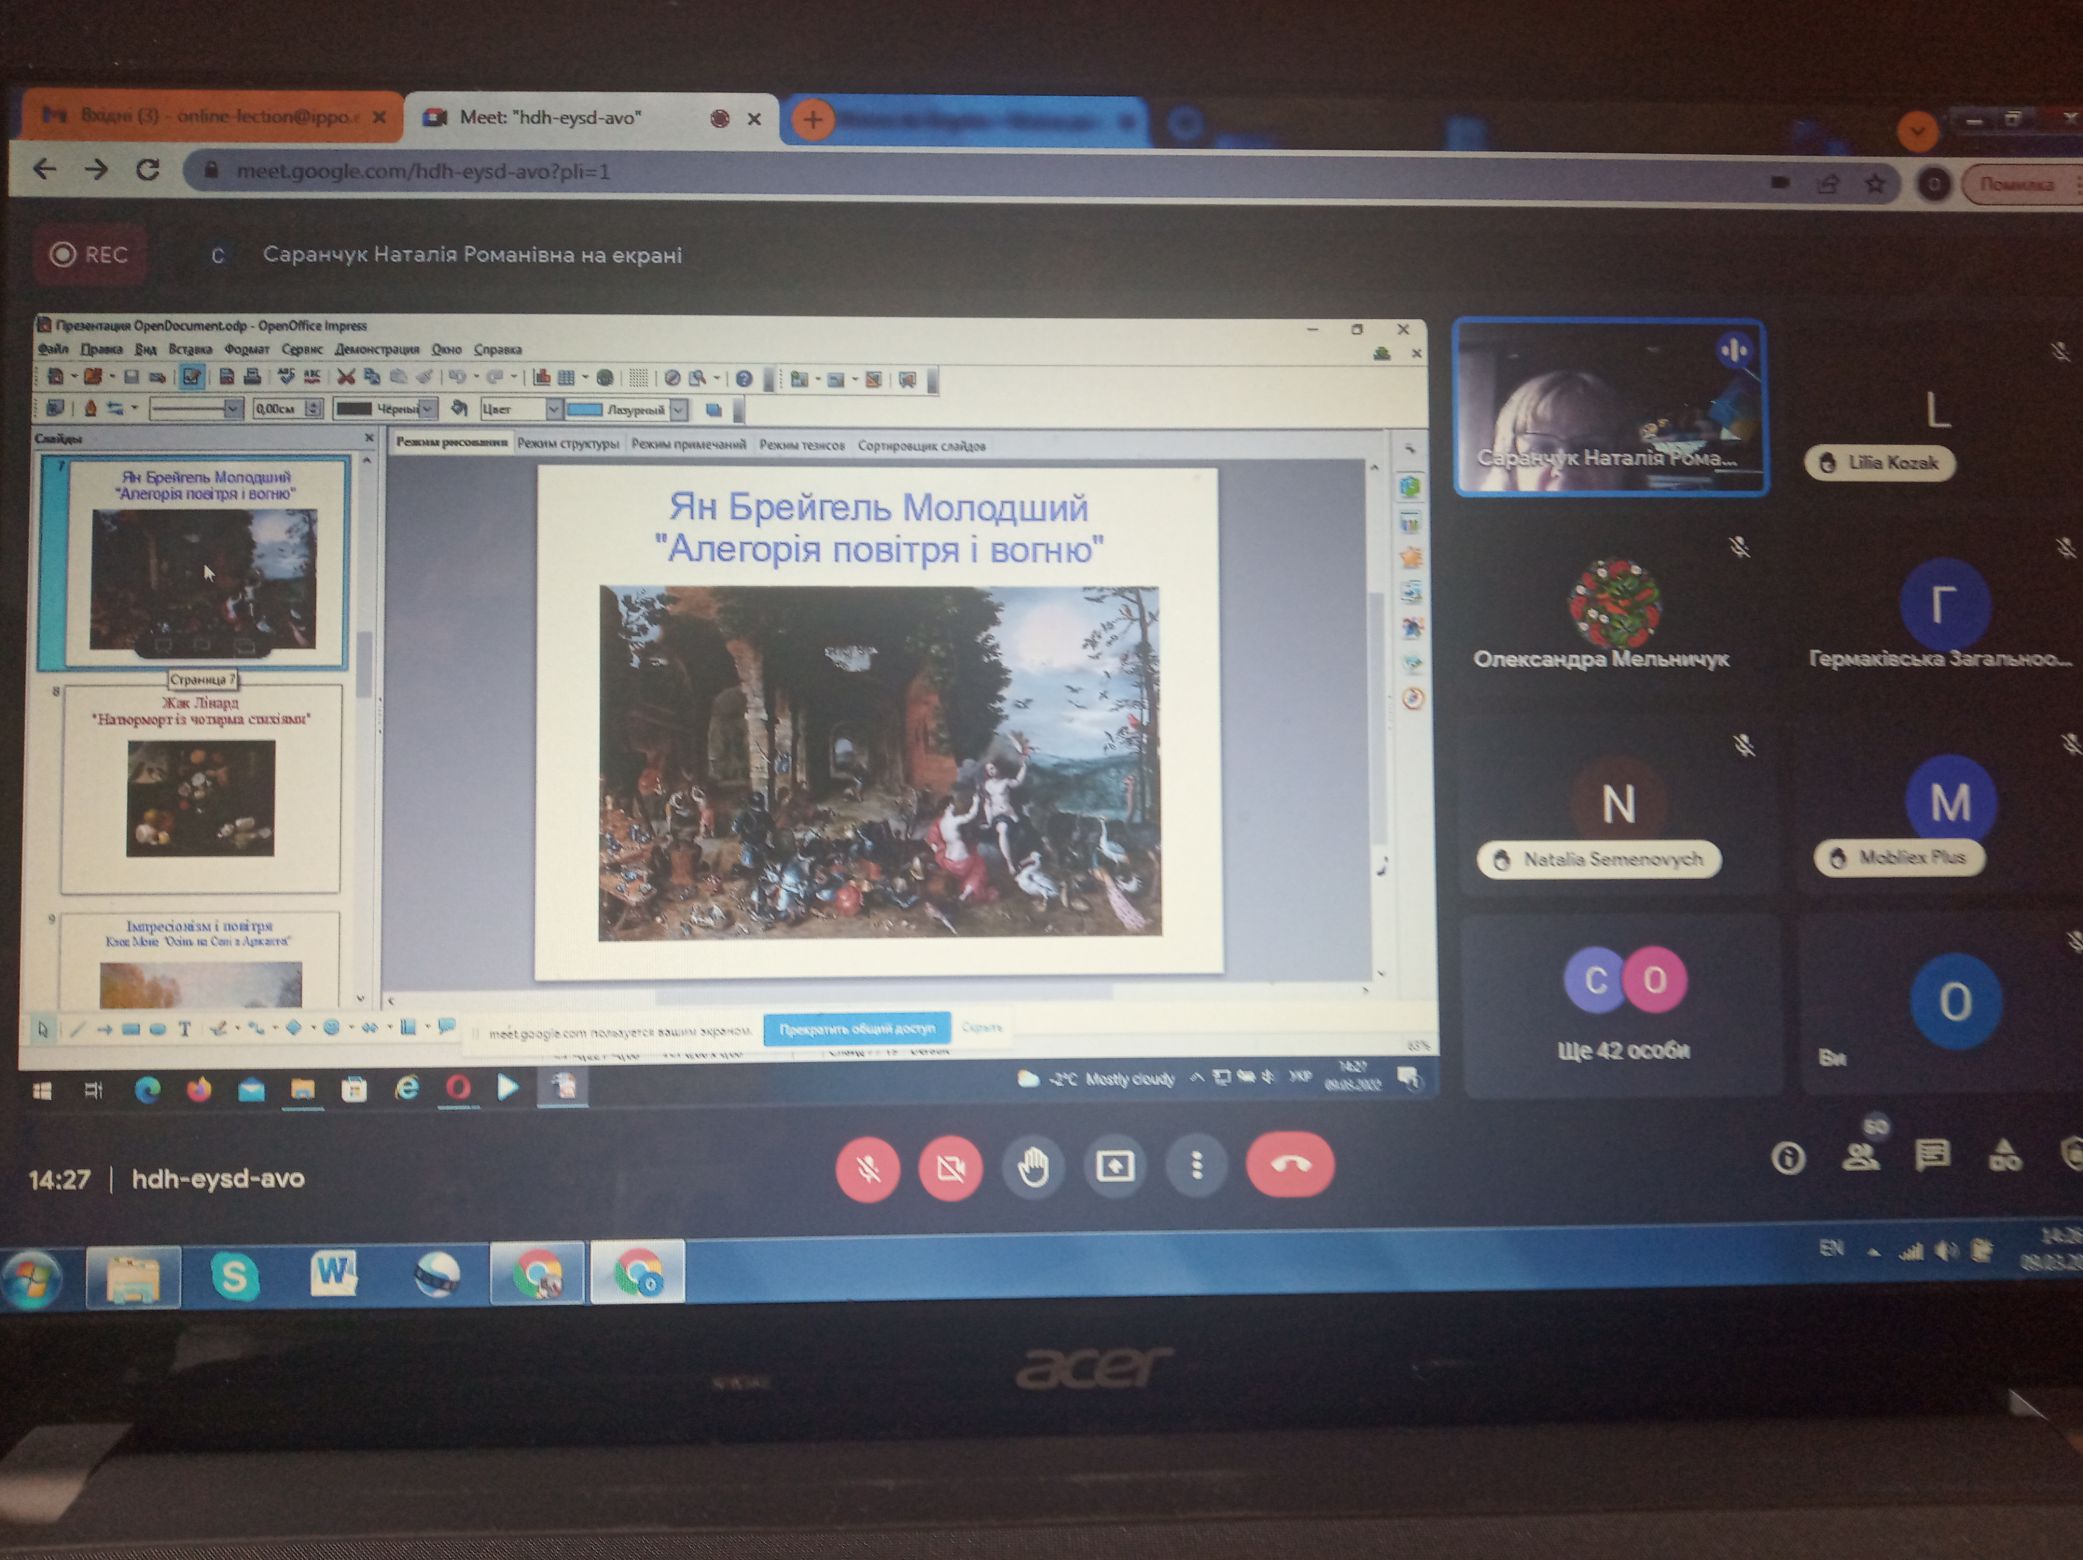Leave the call with the red hang-up button
Screen dimensions: 2083x1560
click(x=1289, y=1164)
